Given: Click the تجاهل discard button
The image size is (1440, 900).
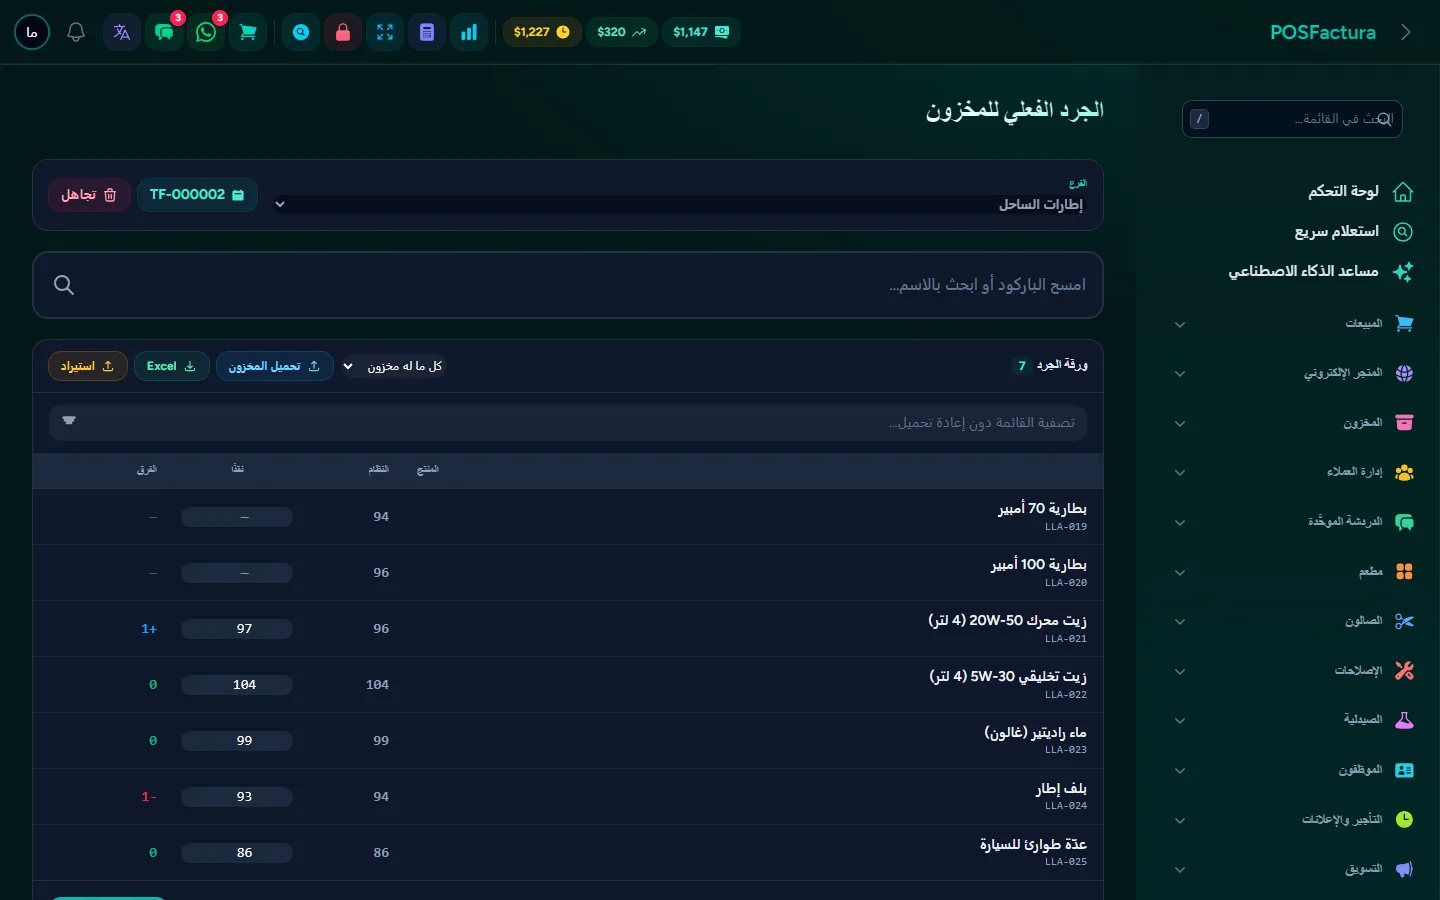Looking at the screenshot, I should point(89,195).
